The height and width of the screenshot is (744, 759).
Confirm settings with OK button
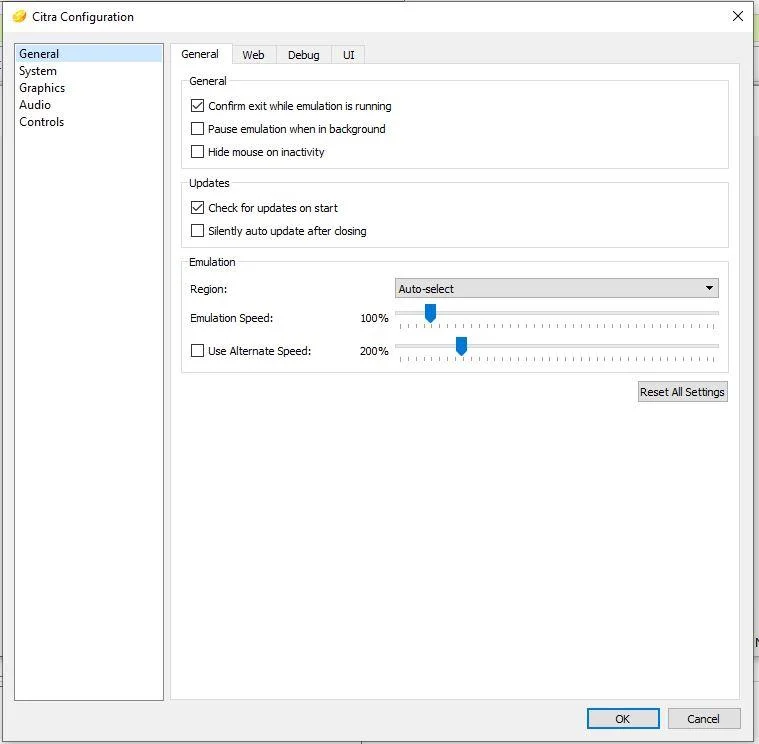coord(623,718)
